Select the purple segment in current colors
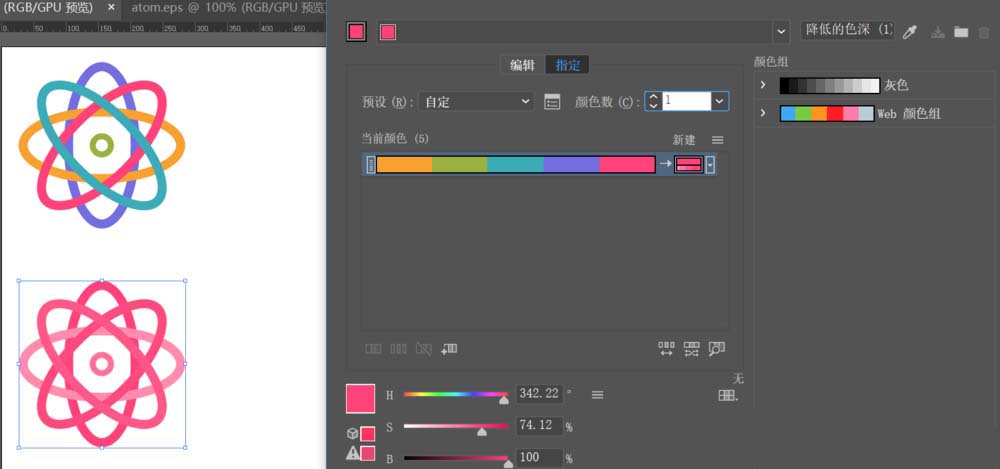 tap(571, 165)
